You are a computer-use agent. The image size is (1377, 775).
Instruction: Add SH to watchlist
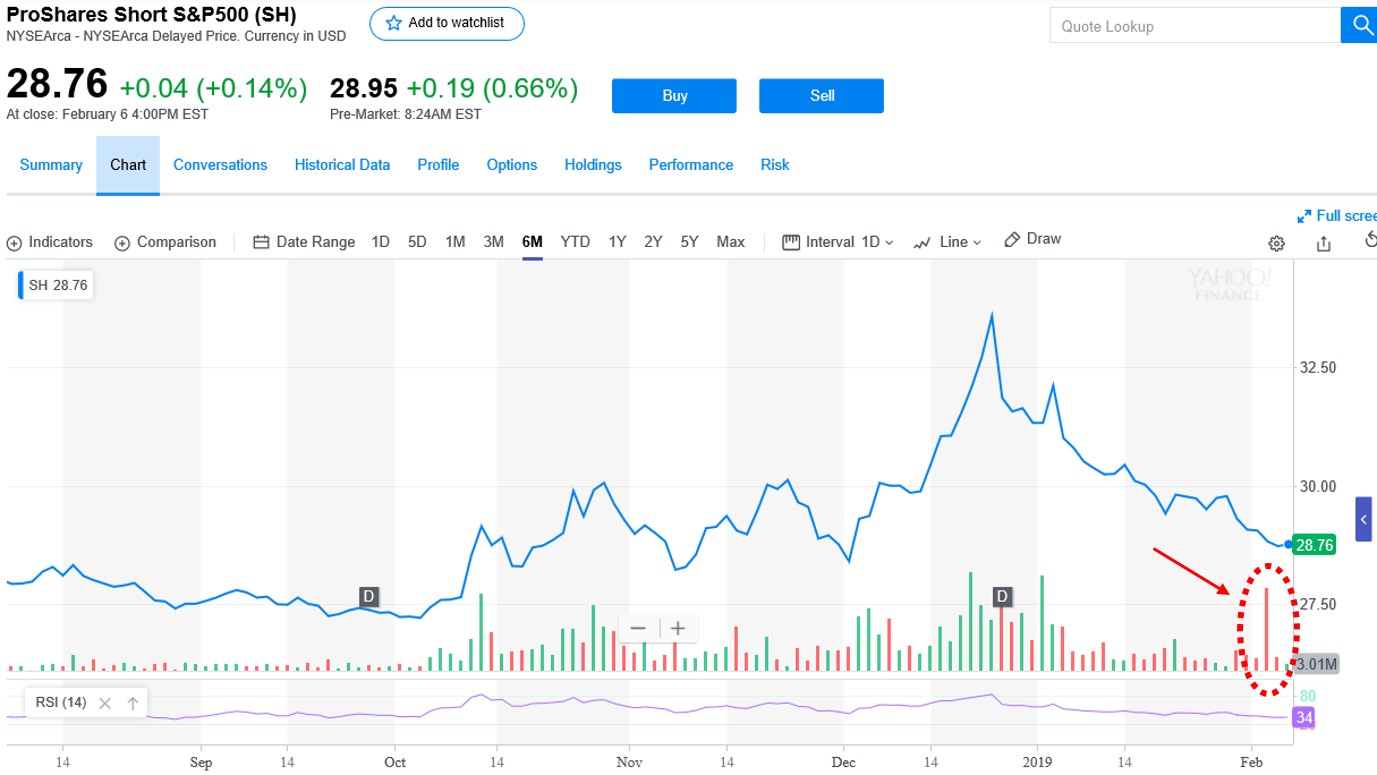tap(447, 23)
